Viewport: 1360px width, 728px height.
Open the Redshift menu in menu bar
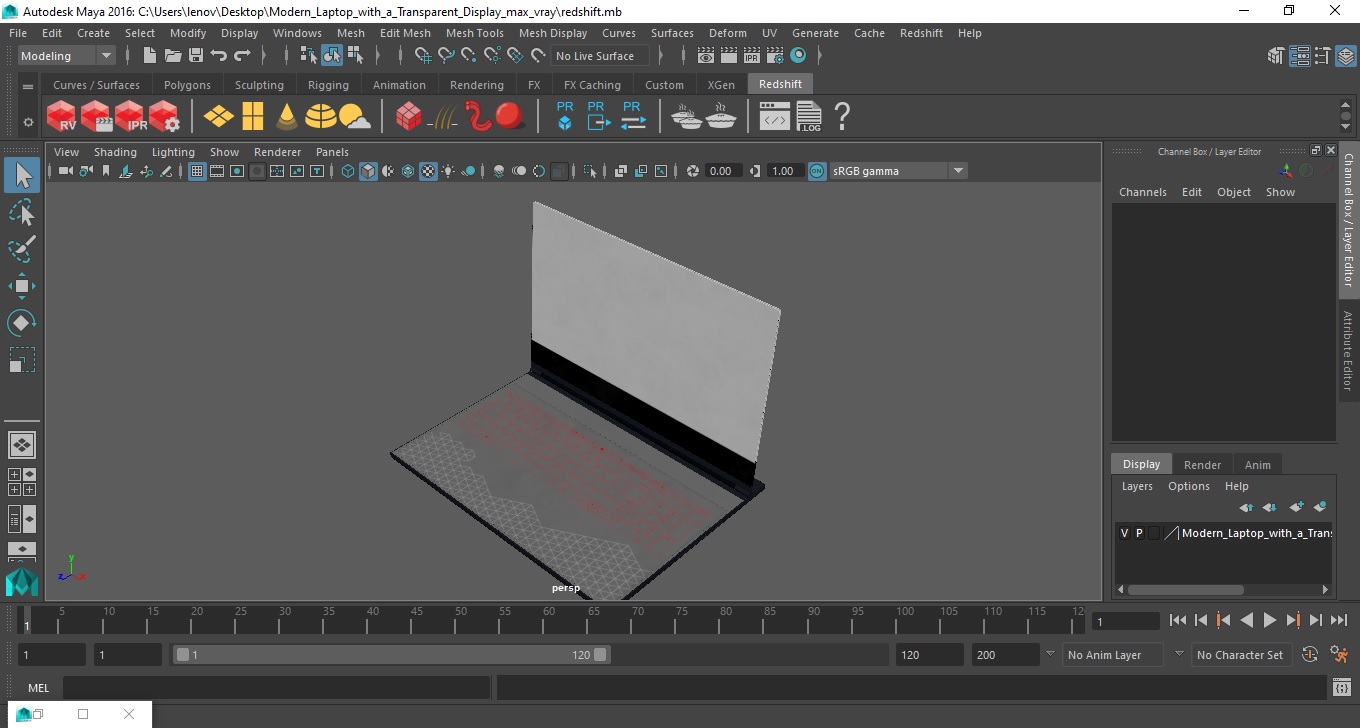tap(921, 33)
